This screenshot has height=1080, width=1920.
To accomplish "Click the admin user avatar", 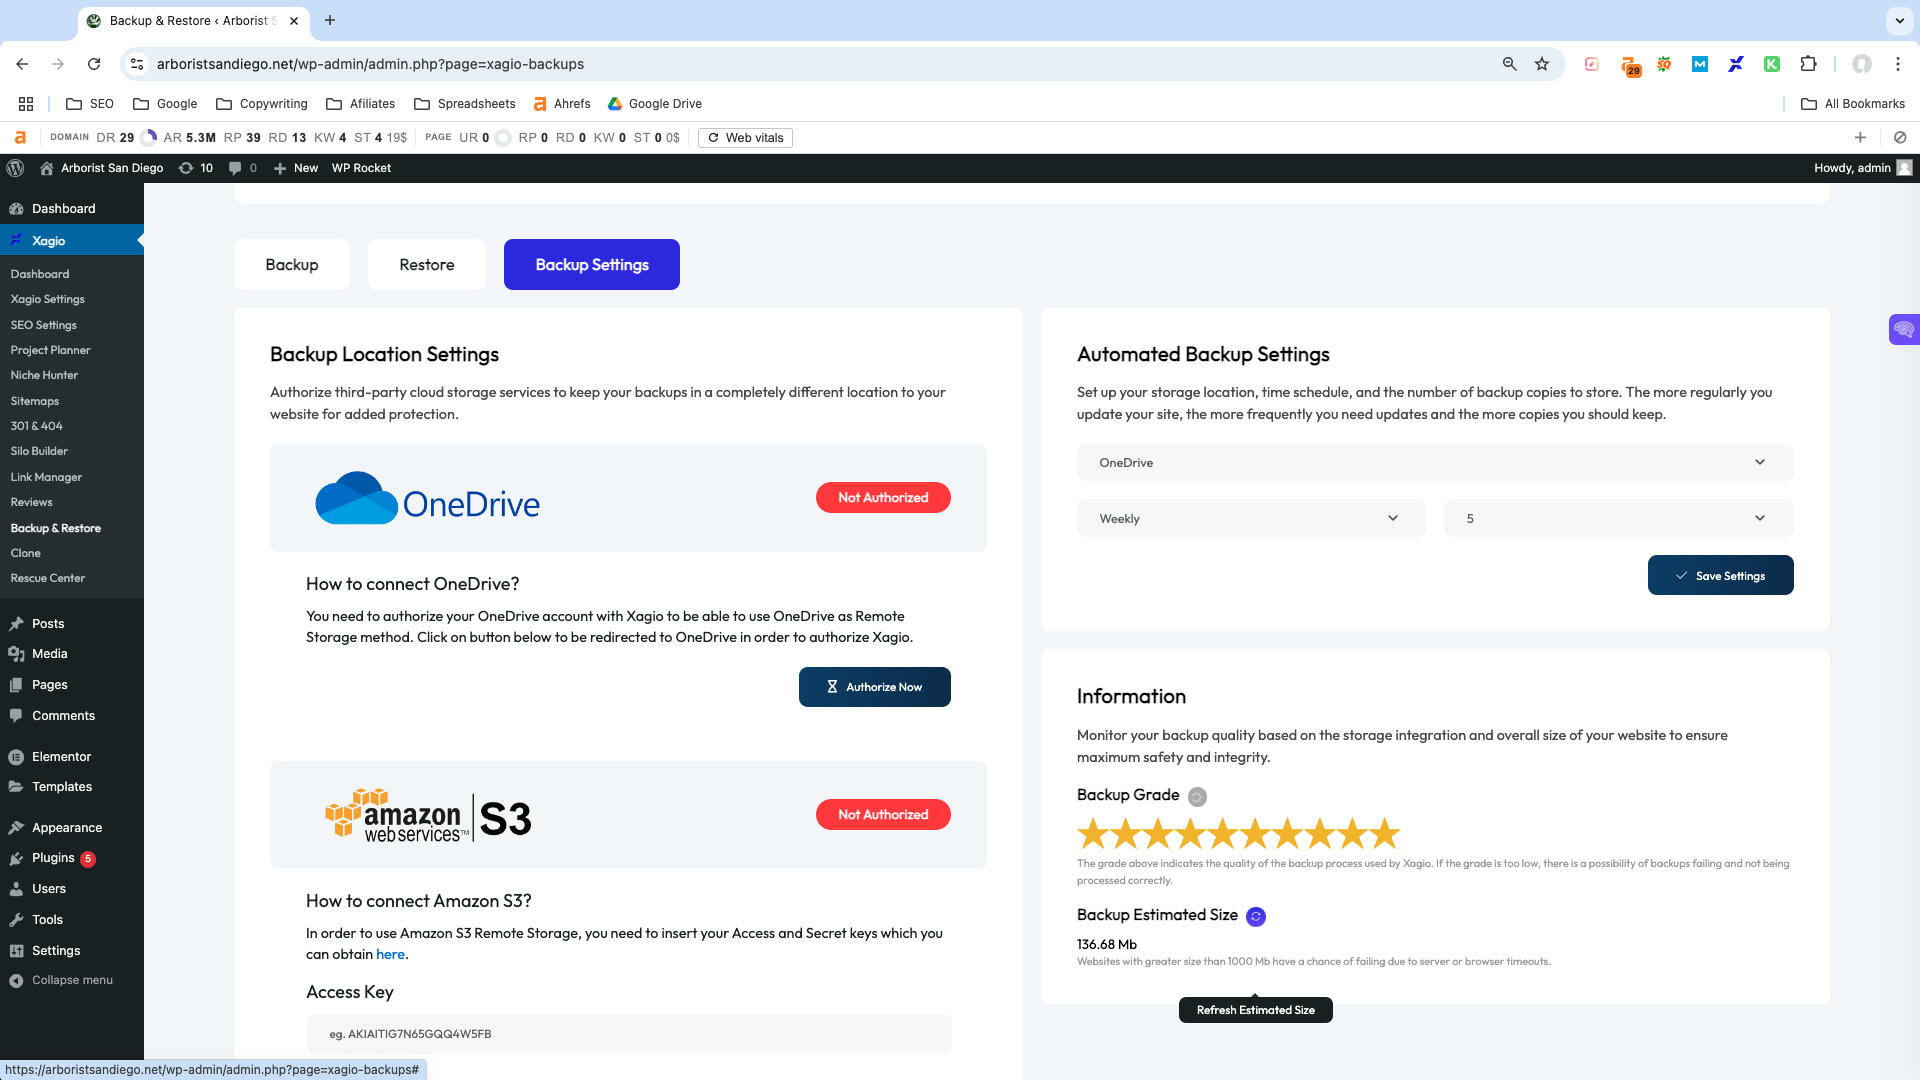I will coord(1904,168).
